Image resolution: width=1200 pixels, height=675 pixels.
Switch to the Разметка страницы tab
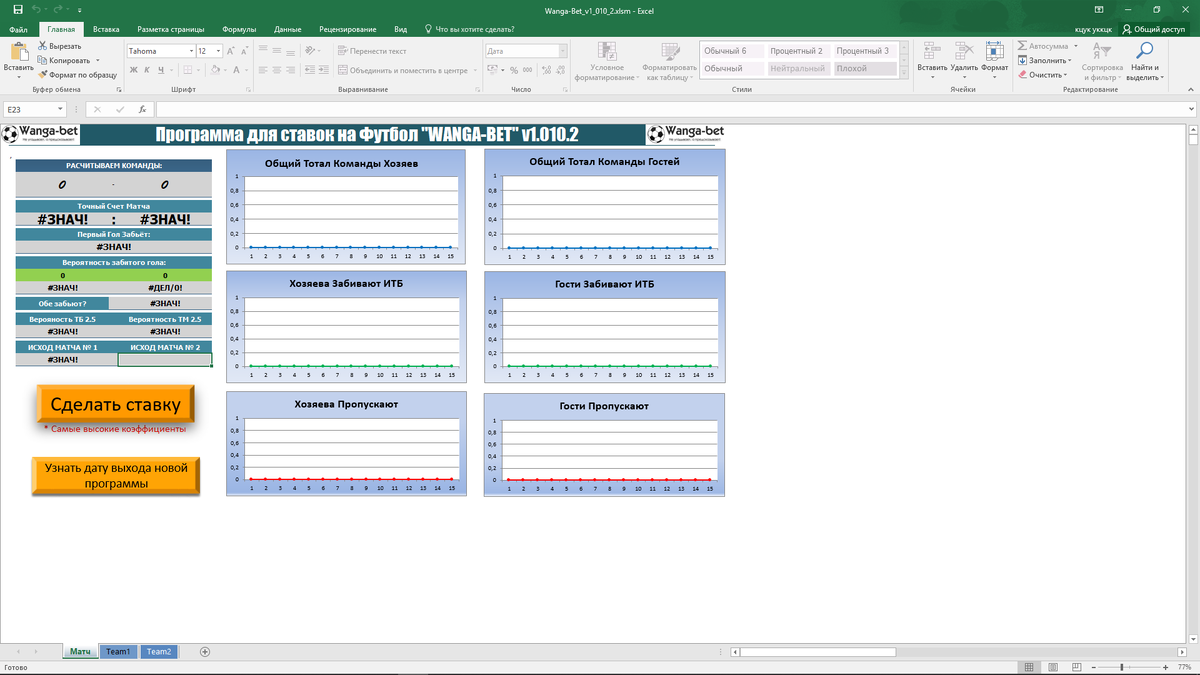[170, 29]
